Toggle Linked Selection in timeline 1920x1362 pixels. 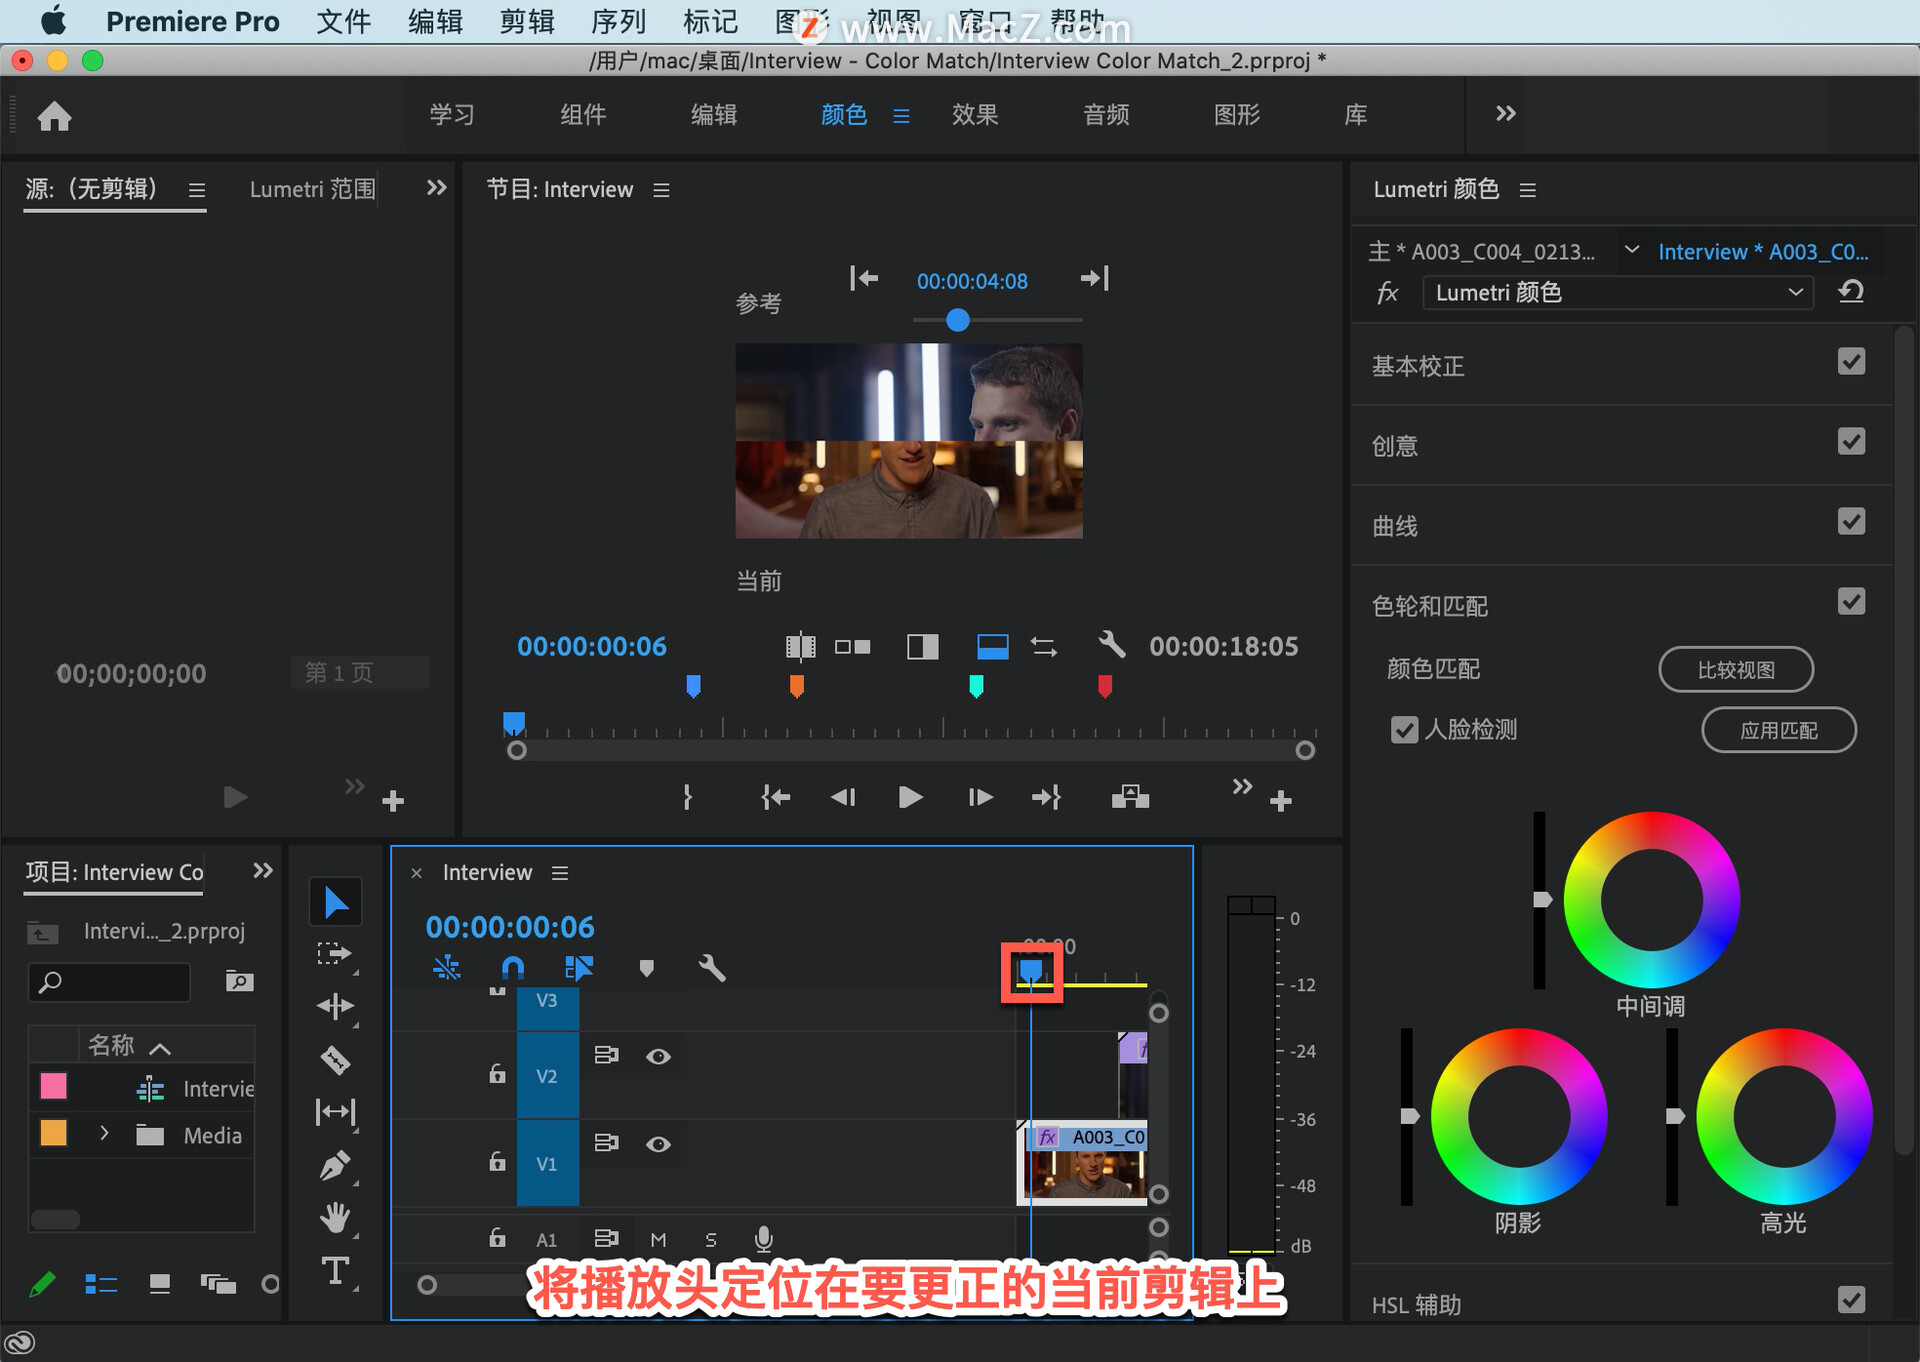pos(578,967)
